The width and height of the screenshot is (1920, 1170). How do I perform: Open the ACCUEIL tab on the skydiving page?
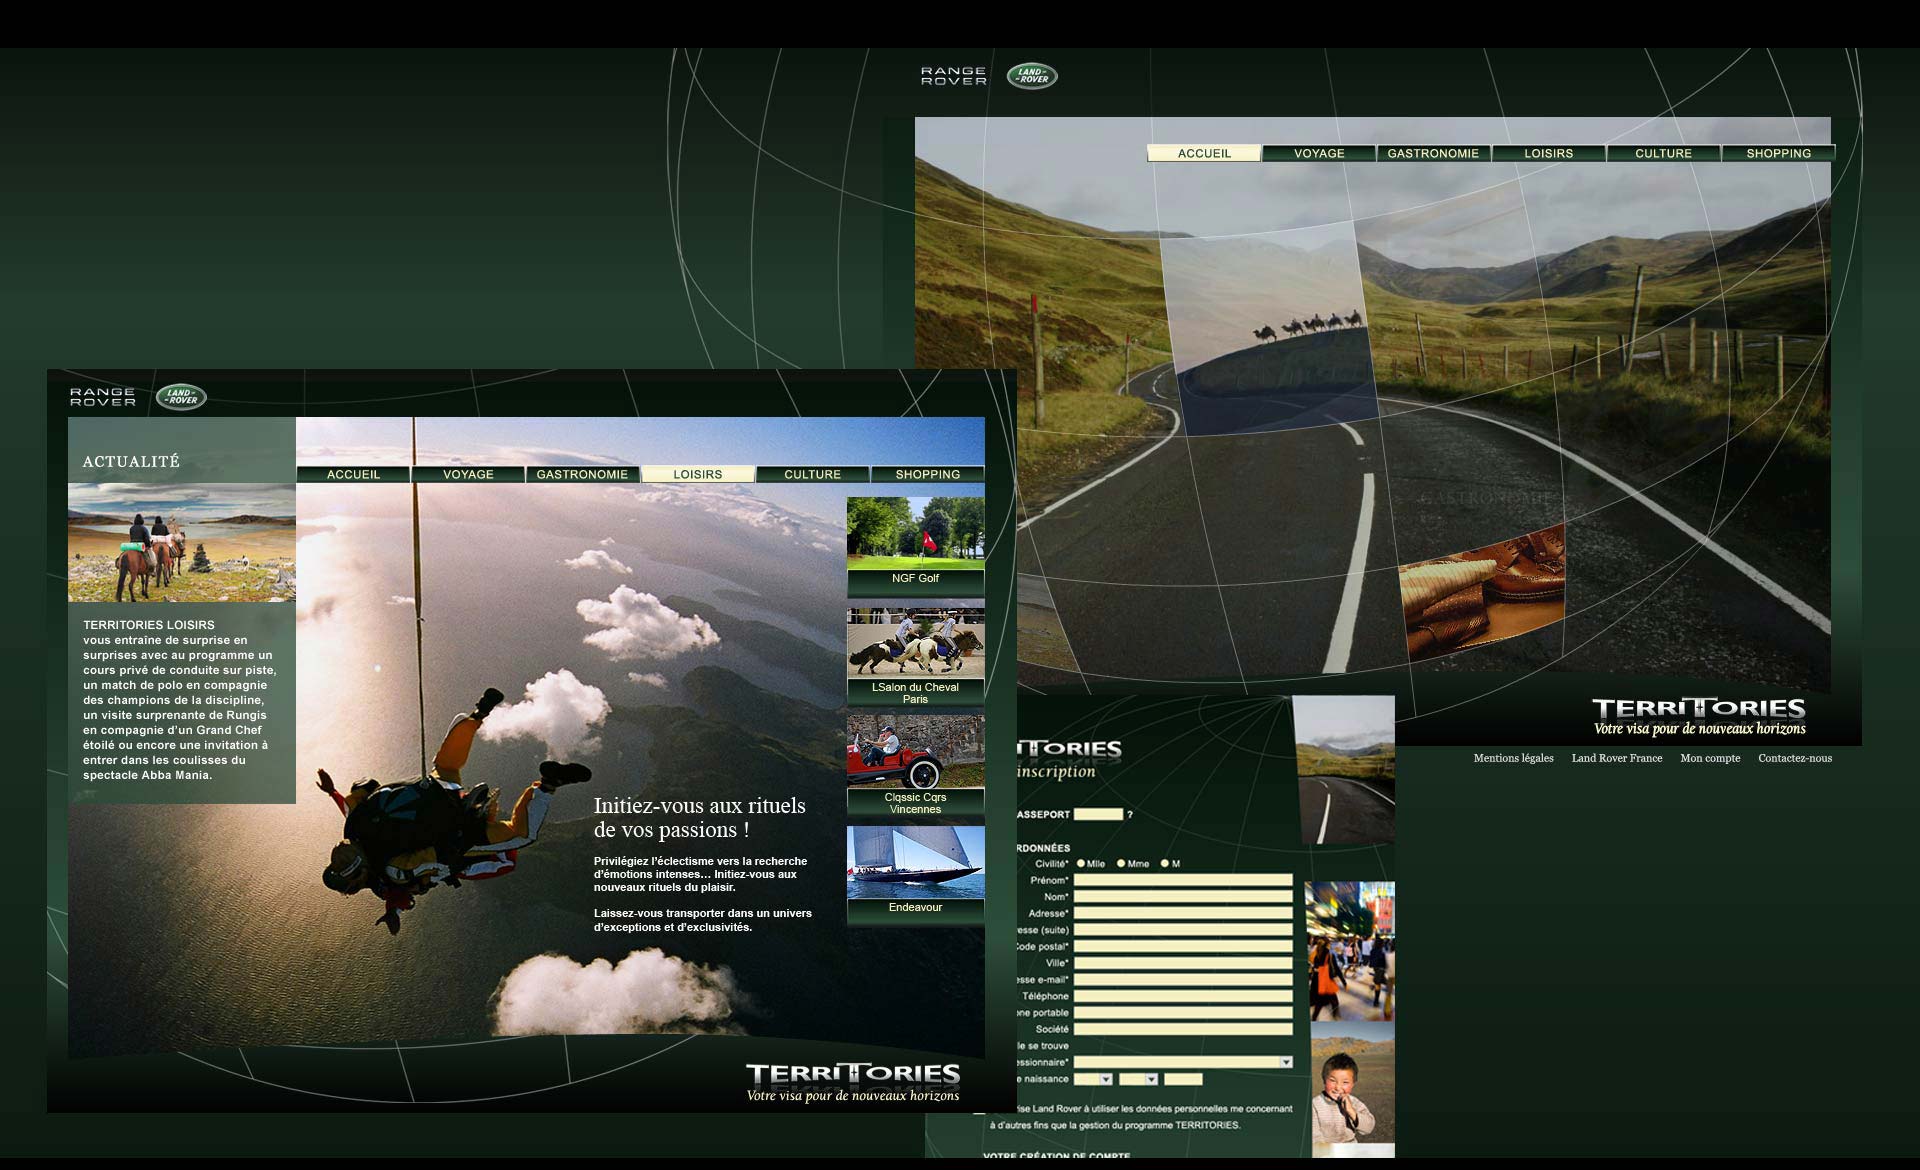353,474
